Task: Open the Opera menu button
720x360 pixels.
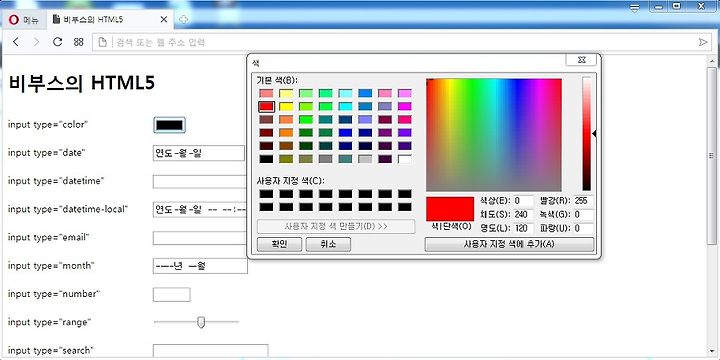Action: tap(23, 19)
